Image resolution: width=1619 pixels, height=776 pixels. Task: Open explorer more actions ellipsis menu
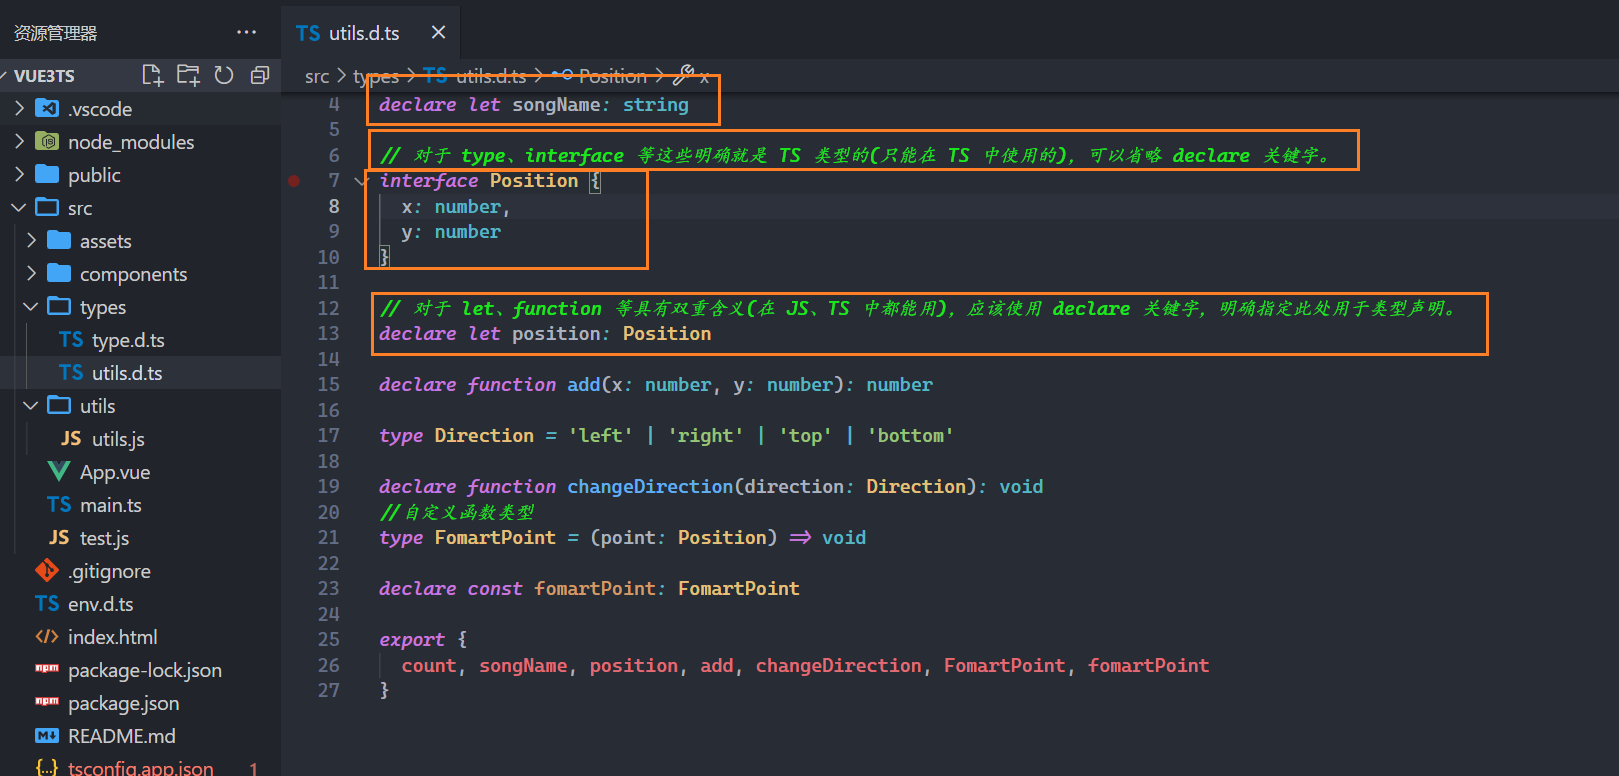tap(246, 32)
